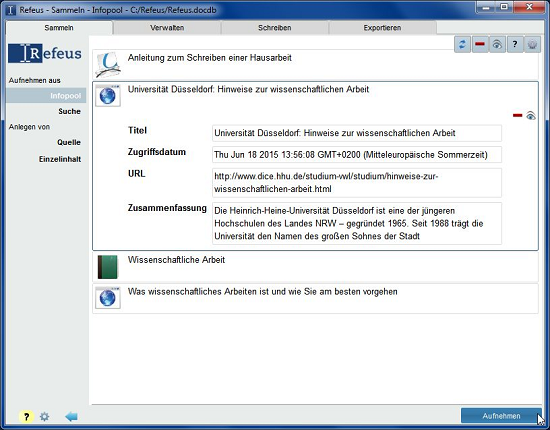Open the question mark help in top toolbar
The width and height of the screenshot is (550, 430).
[515, 45]
